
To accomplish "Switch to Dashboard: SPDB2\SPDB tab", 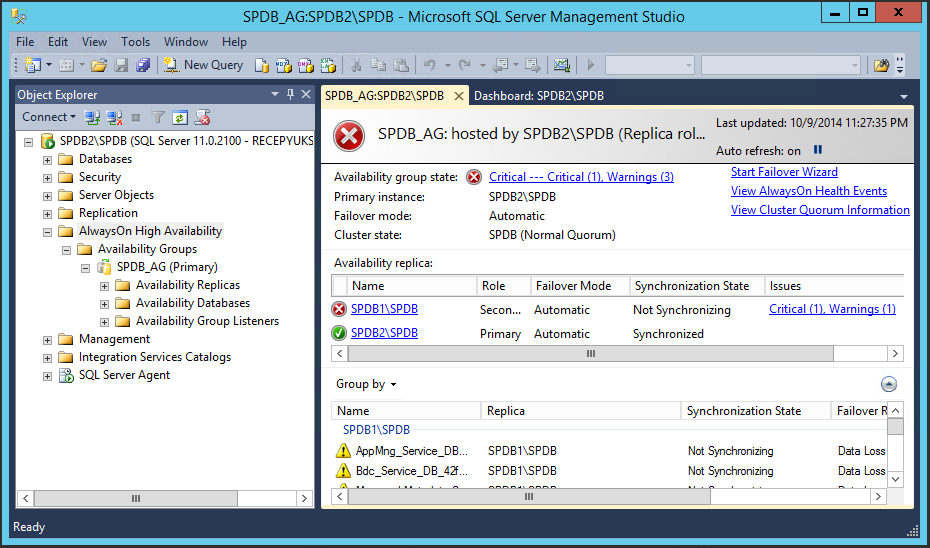I will click(539, 95).
